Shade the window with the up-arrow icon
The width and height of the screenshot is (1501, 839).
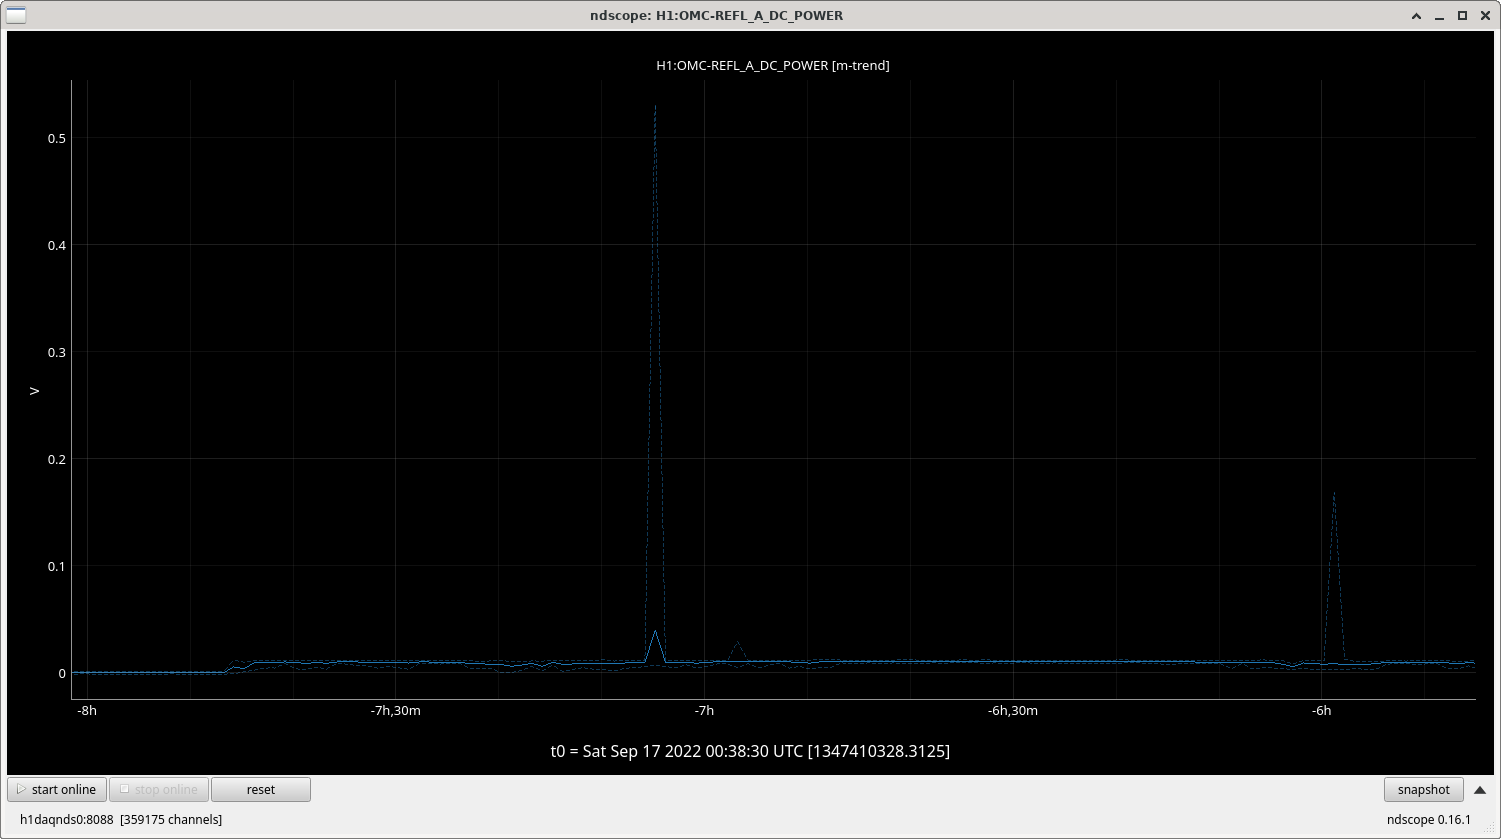pos(1417,16)
